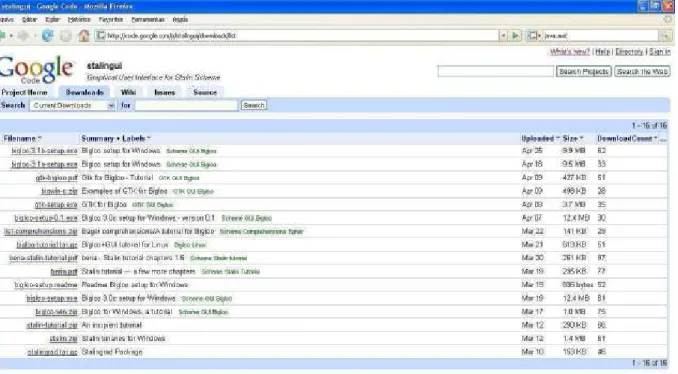The height and width of the screenshot is (374, 678).
Task: Click the search engine icon in search box
Action: click(x=533, y=36)
